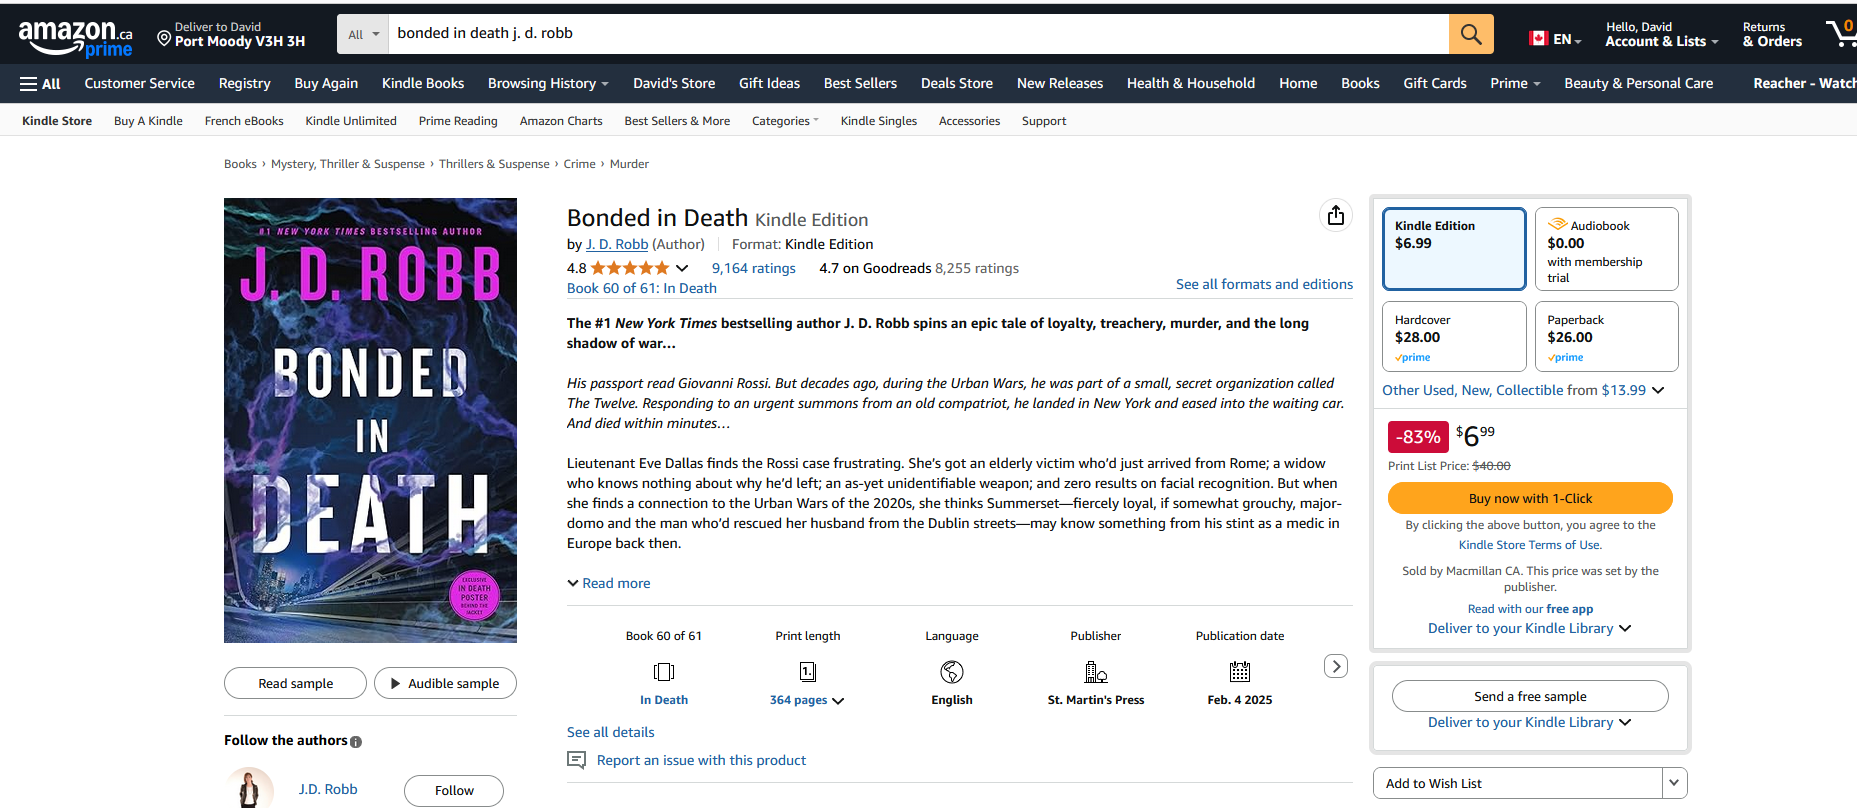
Task: Click next arrow in product details carousel
Action: (x=1336, y=666)
